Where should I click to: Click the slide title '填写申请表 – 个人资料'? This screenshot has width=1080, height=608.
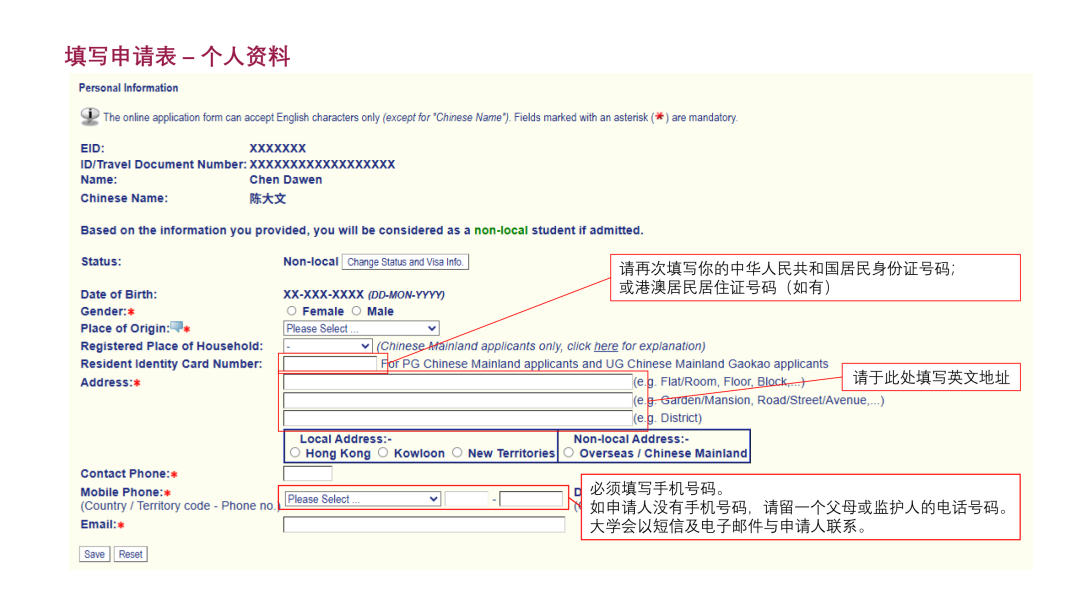pos(177,56)
